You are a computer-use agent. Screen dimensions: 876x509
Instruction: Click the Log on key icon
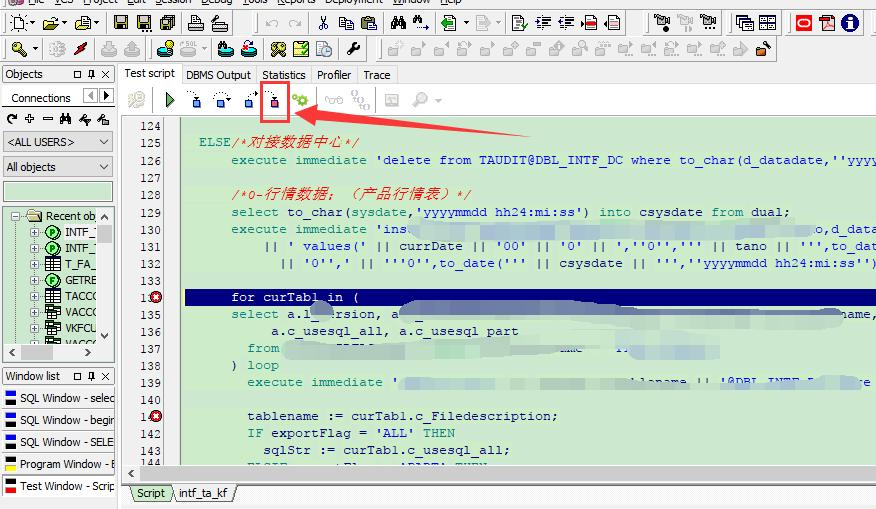pyautogui.click(x=18, y=50)
